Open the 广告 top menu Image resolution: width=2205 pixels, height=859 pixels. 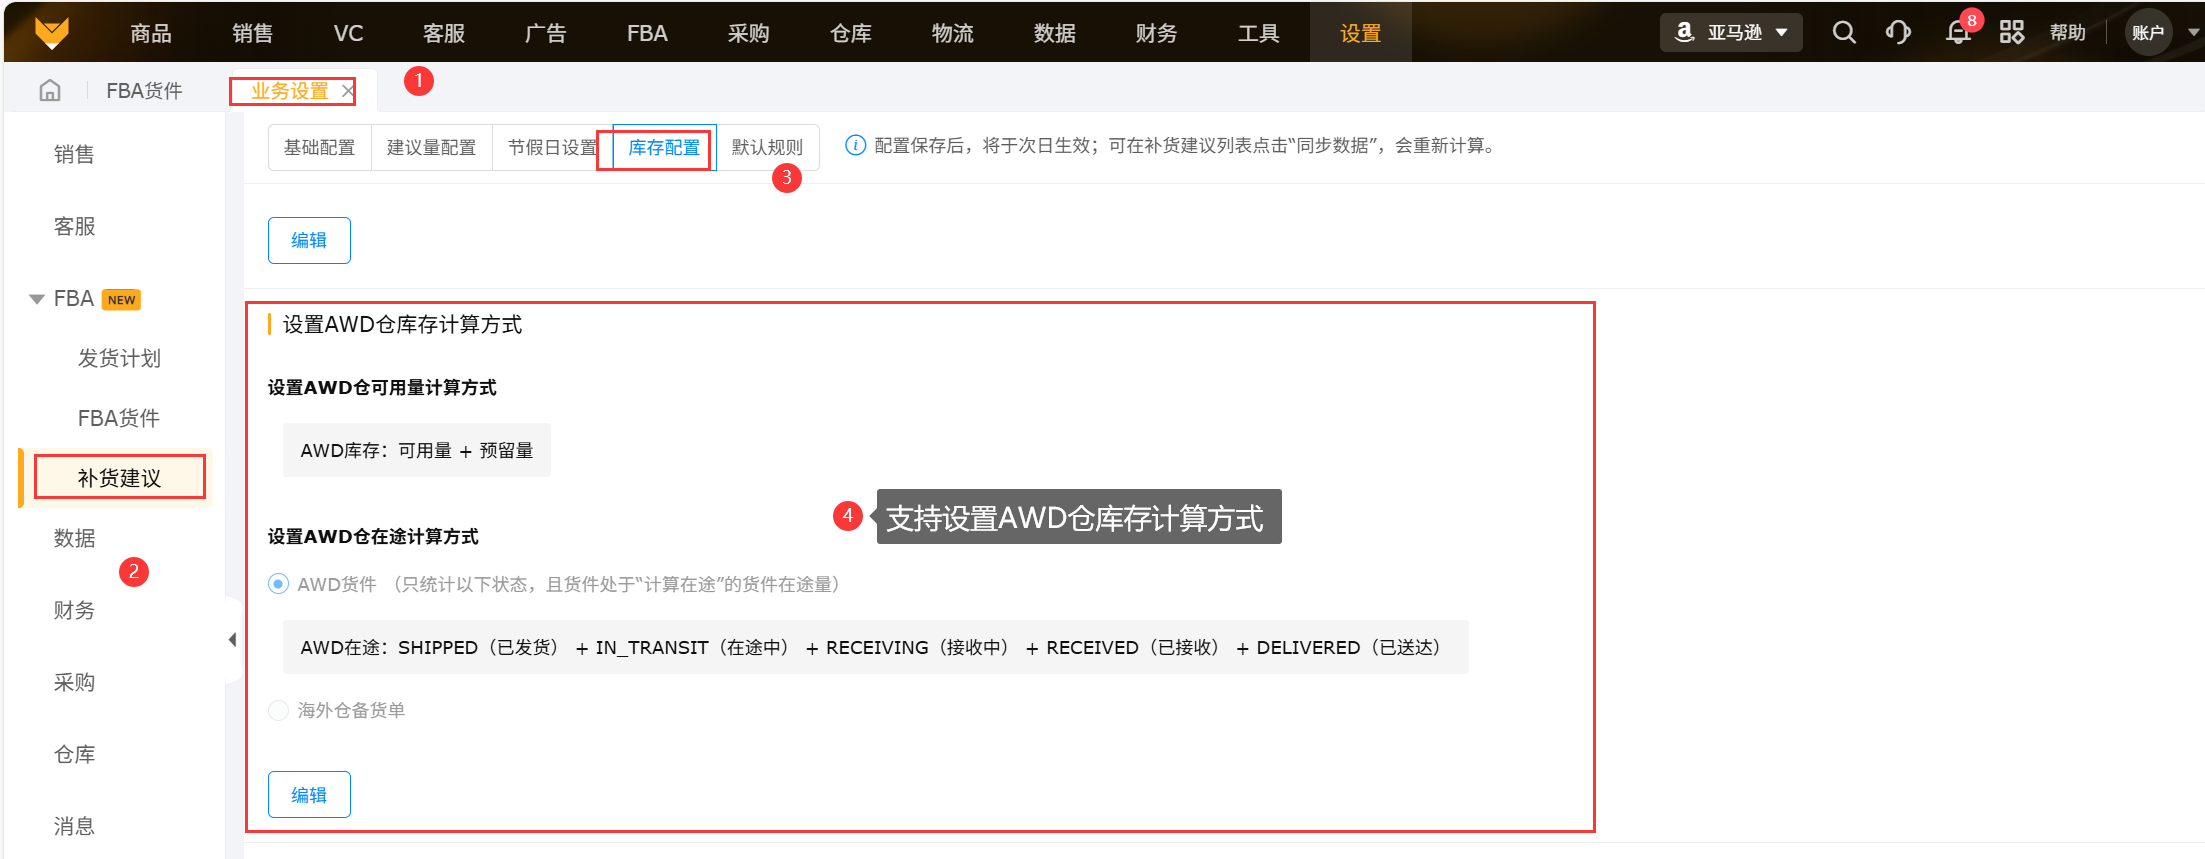(x=545, y=33)
